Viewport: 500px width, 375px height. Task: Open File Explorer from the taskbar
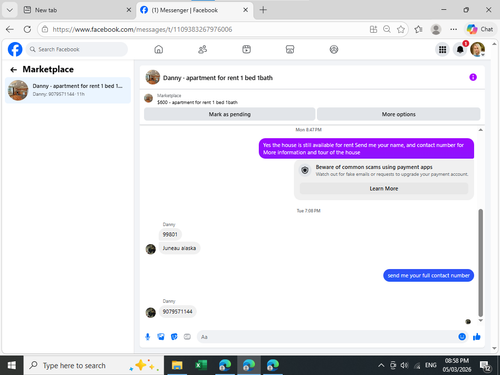pos(177,365)
